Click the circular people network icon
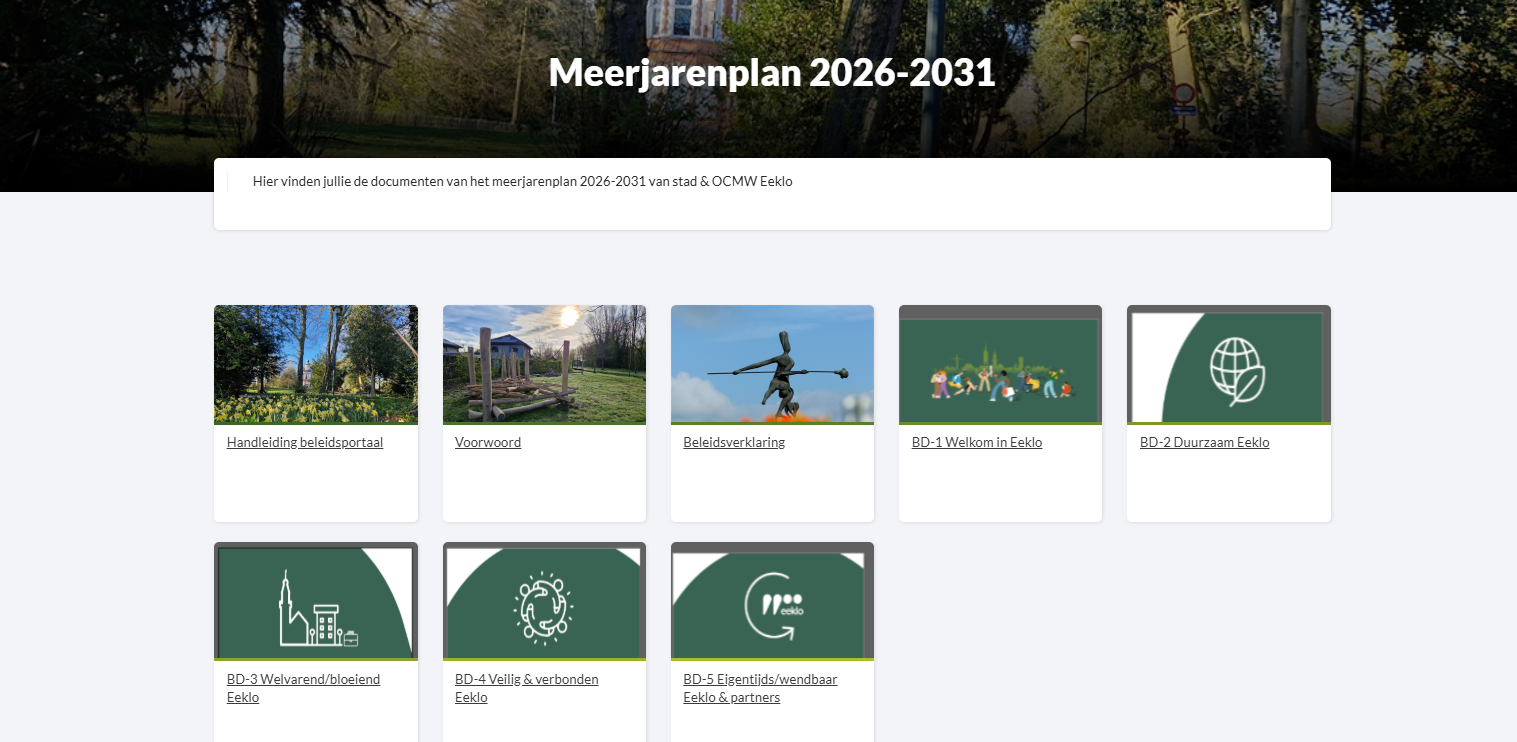The width and height of the screenshot is (1517, 742). pos(543,606)
